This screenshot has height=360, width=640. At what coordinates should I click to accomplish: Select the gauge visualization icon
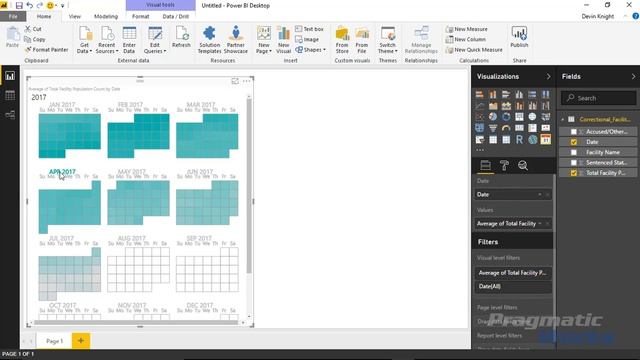pos(506,128)
